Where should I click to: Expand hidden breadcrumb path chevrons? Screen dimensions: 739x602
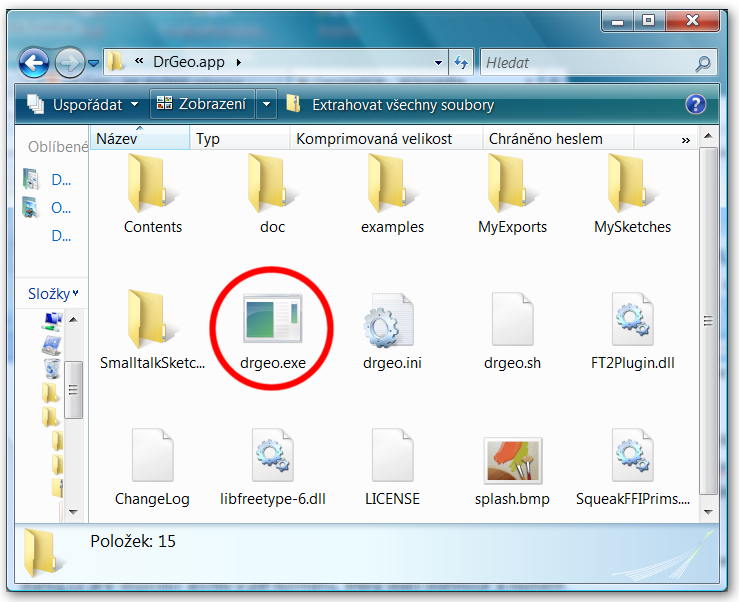click(139, 61)
